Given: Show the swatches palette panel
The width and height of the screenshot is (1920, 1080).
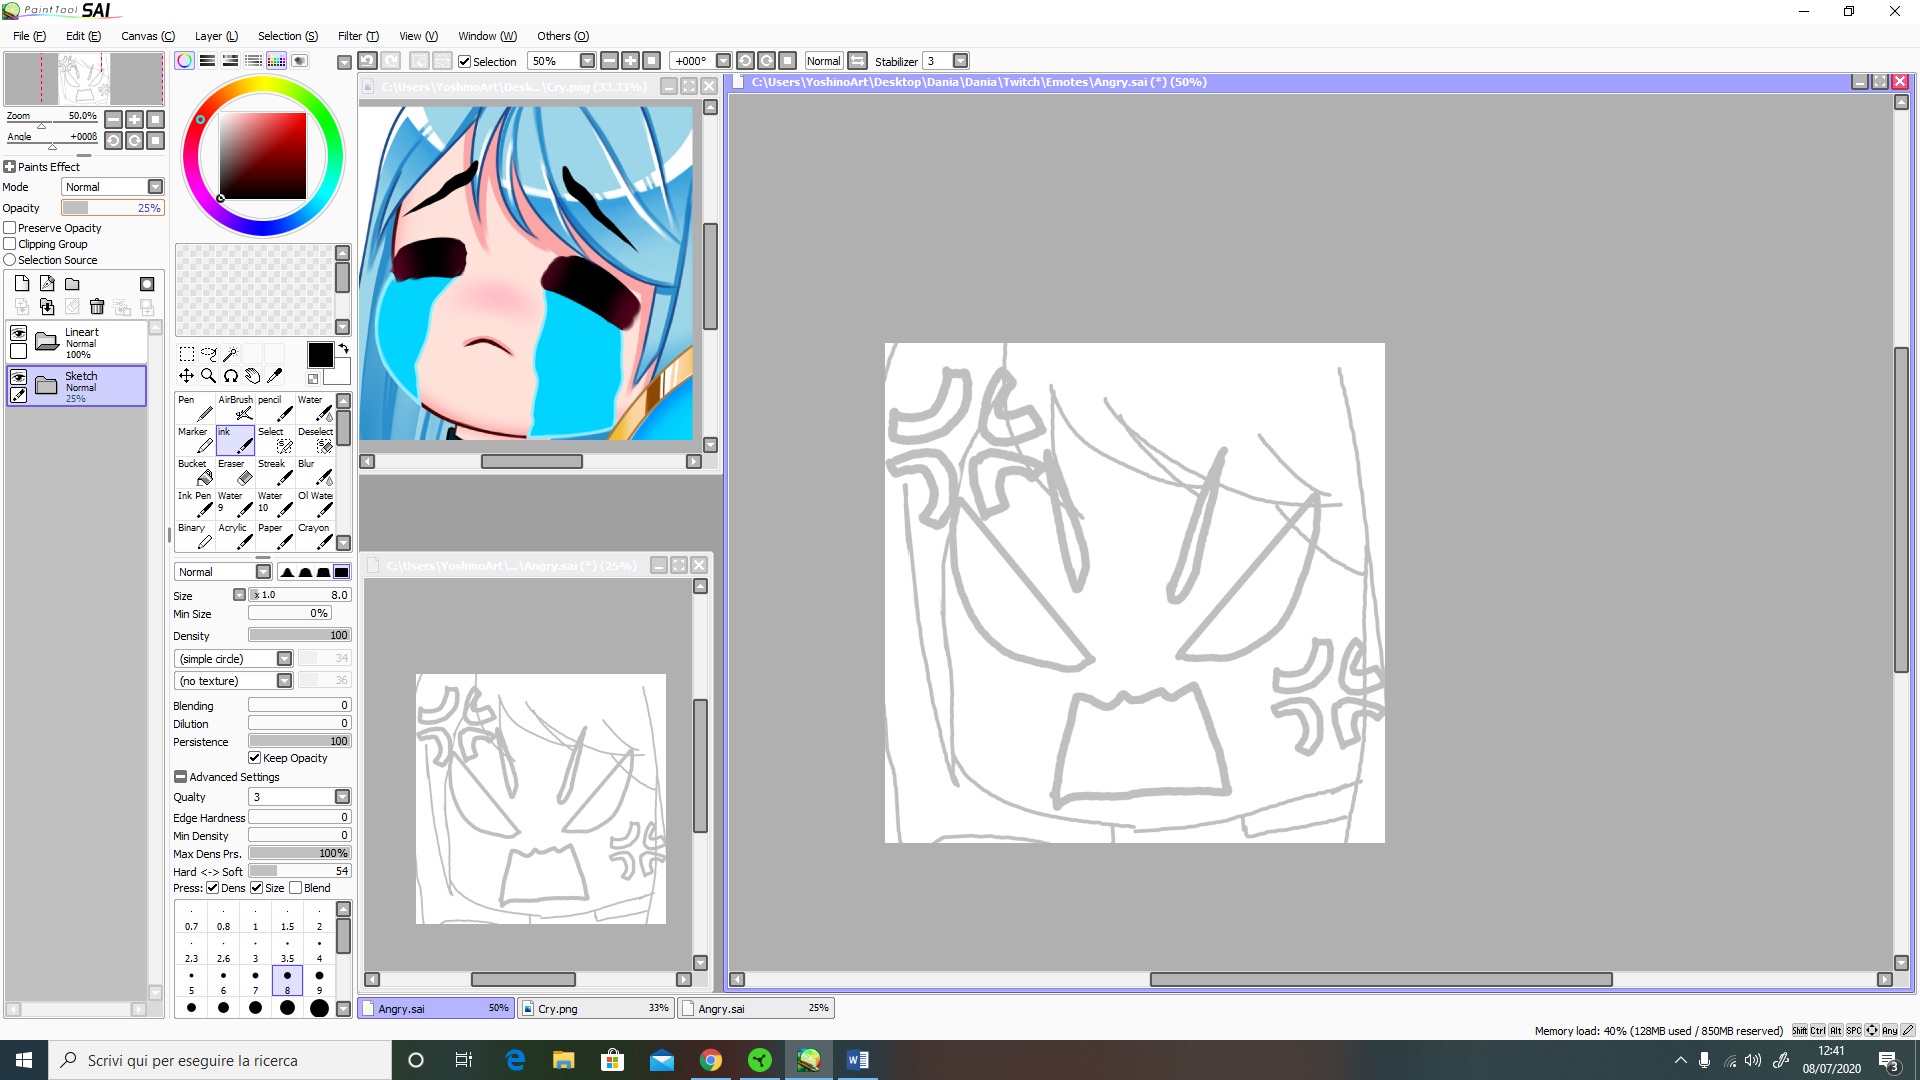Looking at the screenshot, I should click(277, 61).
